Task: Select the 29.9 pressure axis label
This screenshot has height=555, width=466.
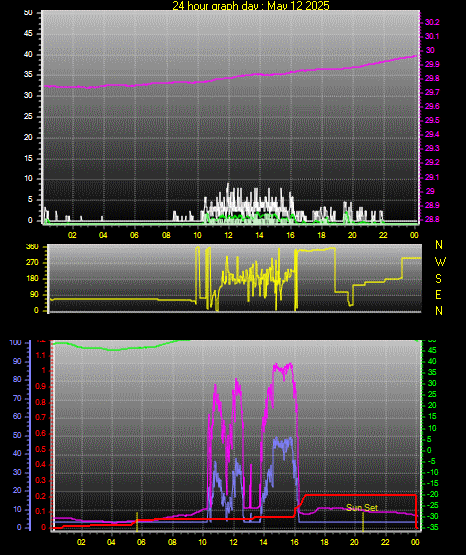Action: (x=432, y=64)
